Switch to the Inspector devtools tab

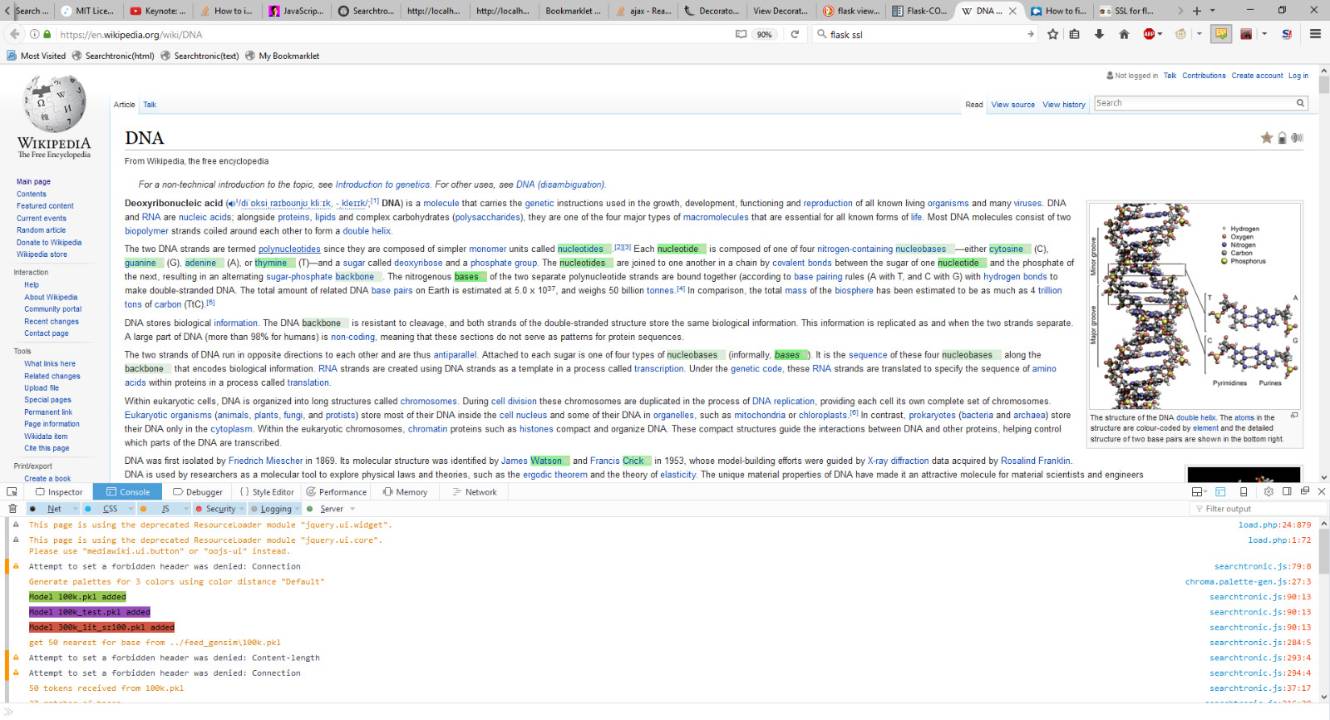[59, 492]
